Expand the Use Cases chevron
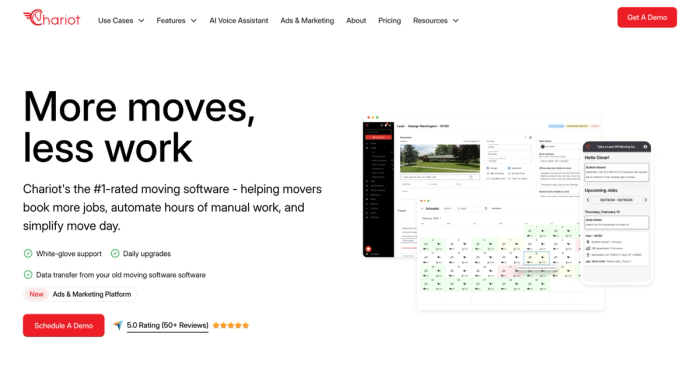The width and height of the screenshot is (700, 368). [141, 21]
